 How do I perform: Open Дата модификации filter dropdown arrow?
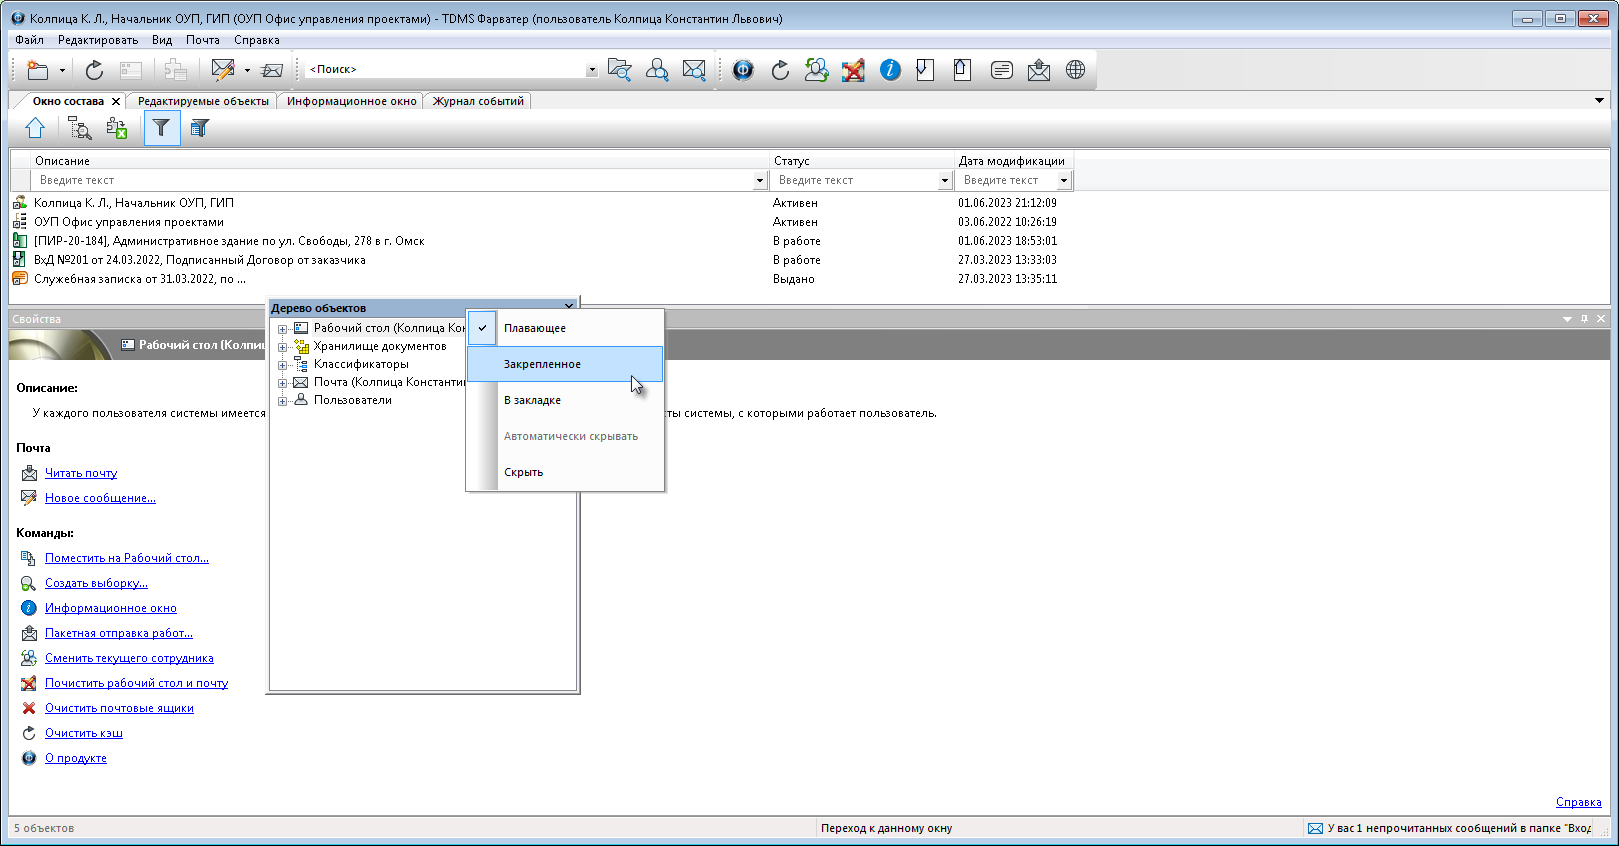pos(1064,181)
